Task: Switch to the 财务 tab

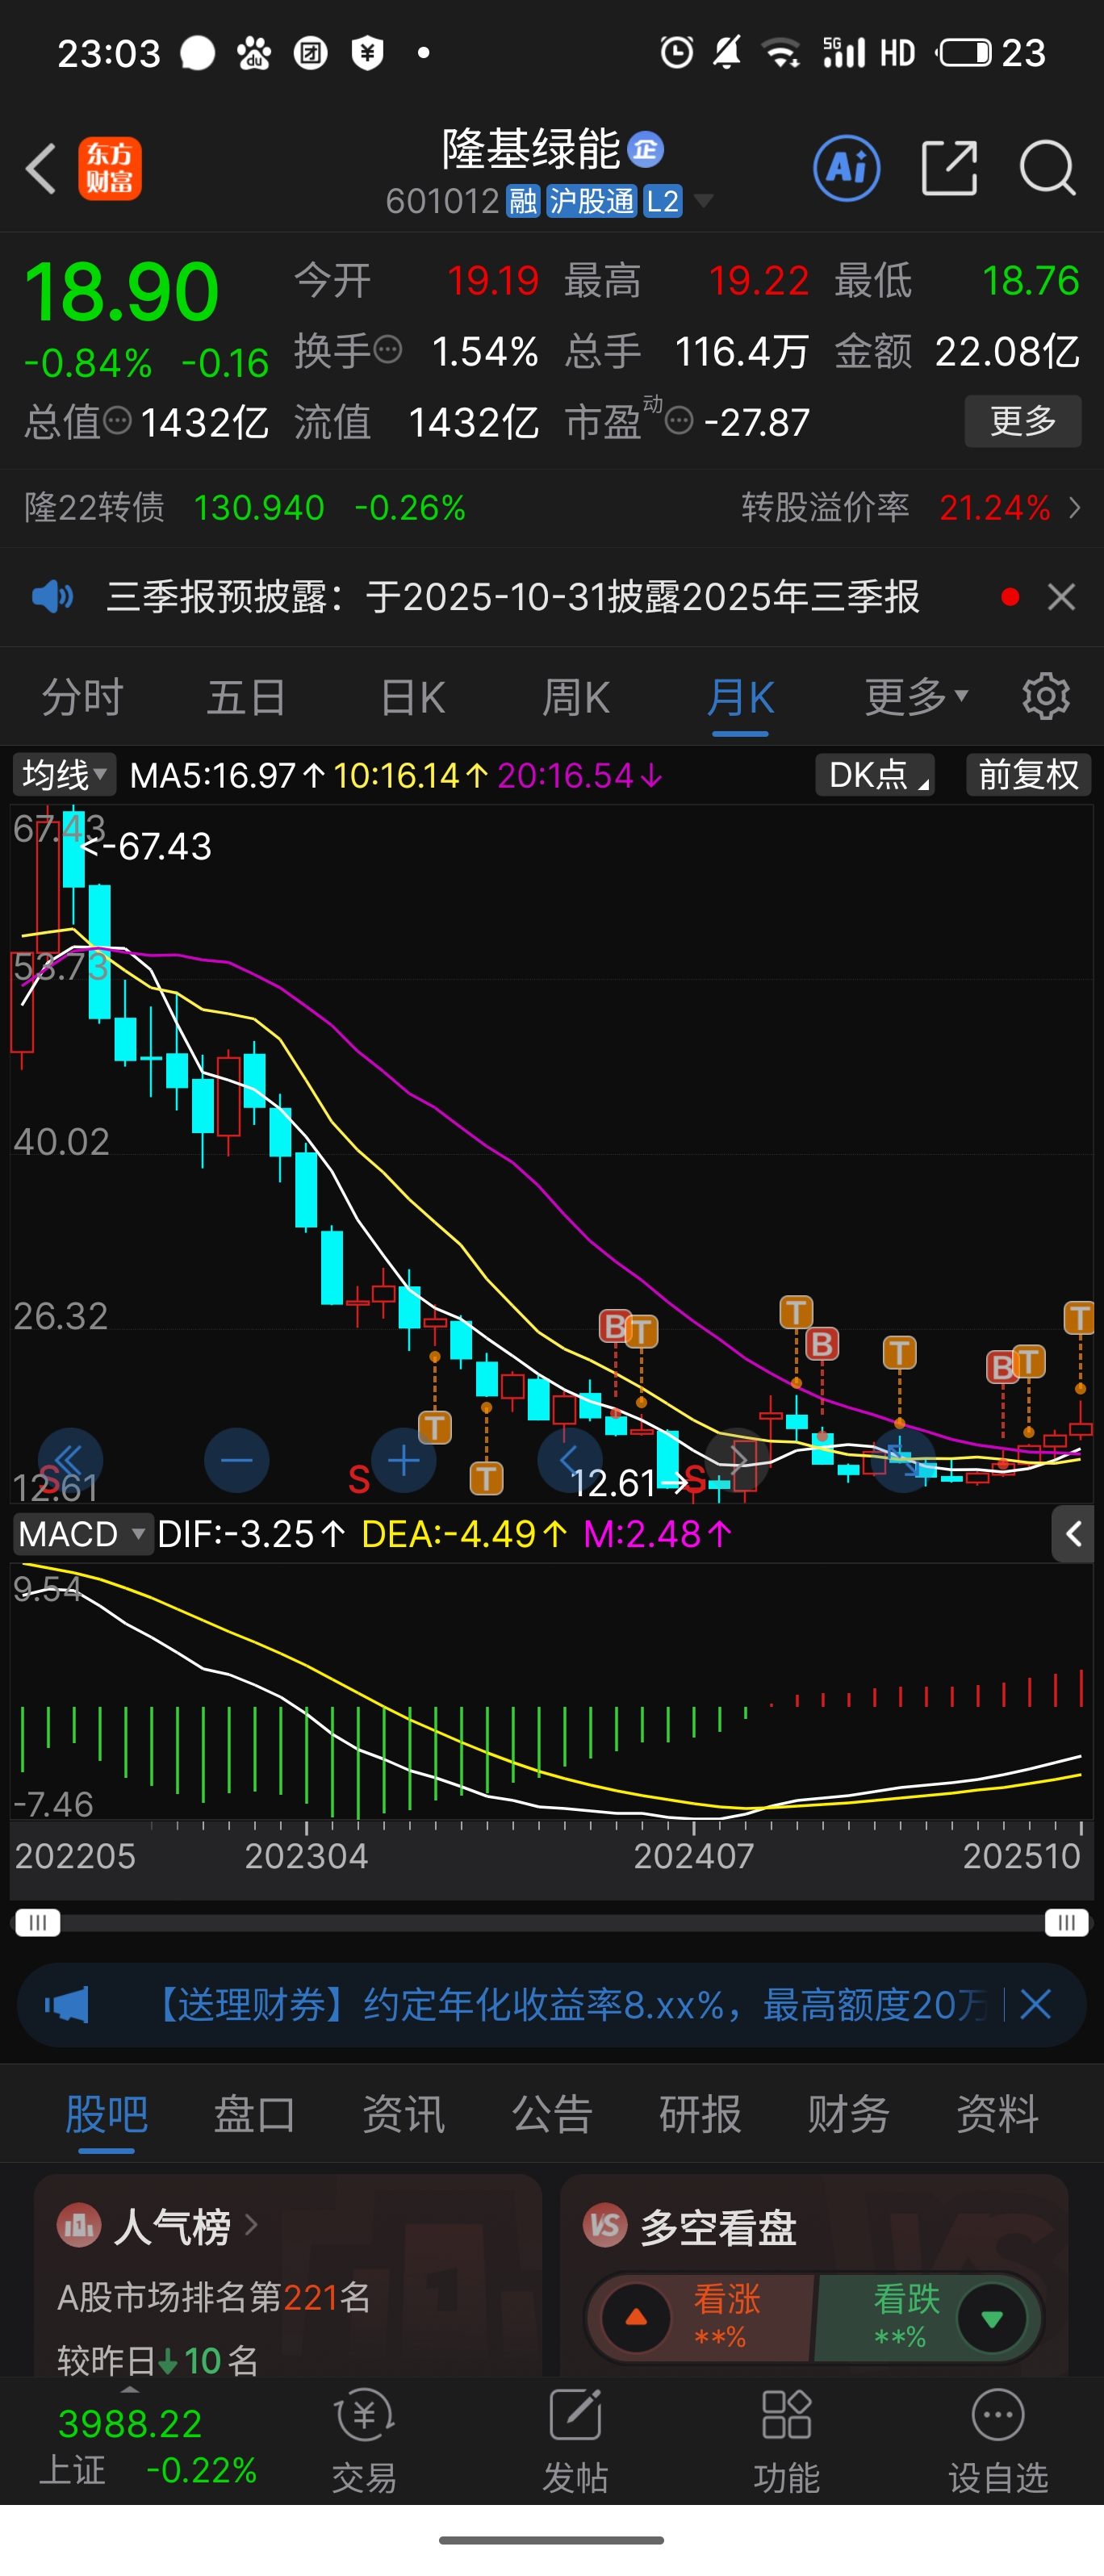Action: 848,2114
